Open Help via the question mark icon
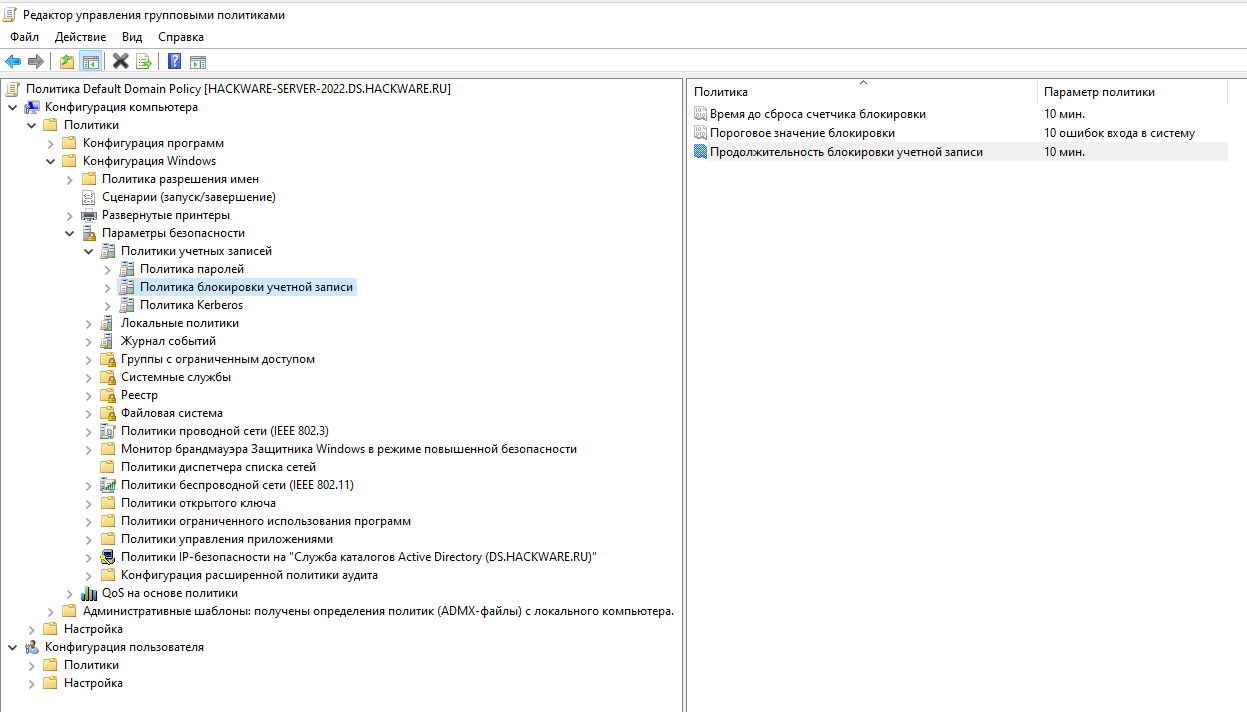 coord(174,61)
